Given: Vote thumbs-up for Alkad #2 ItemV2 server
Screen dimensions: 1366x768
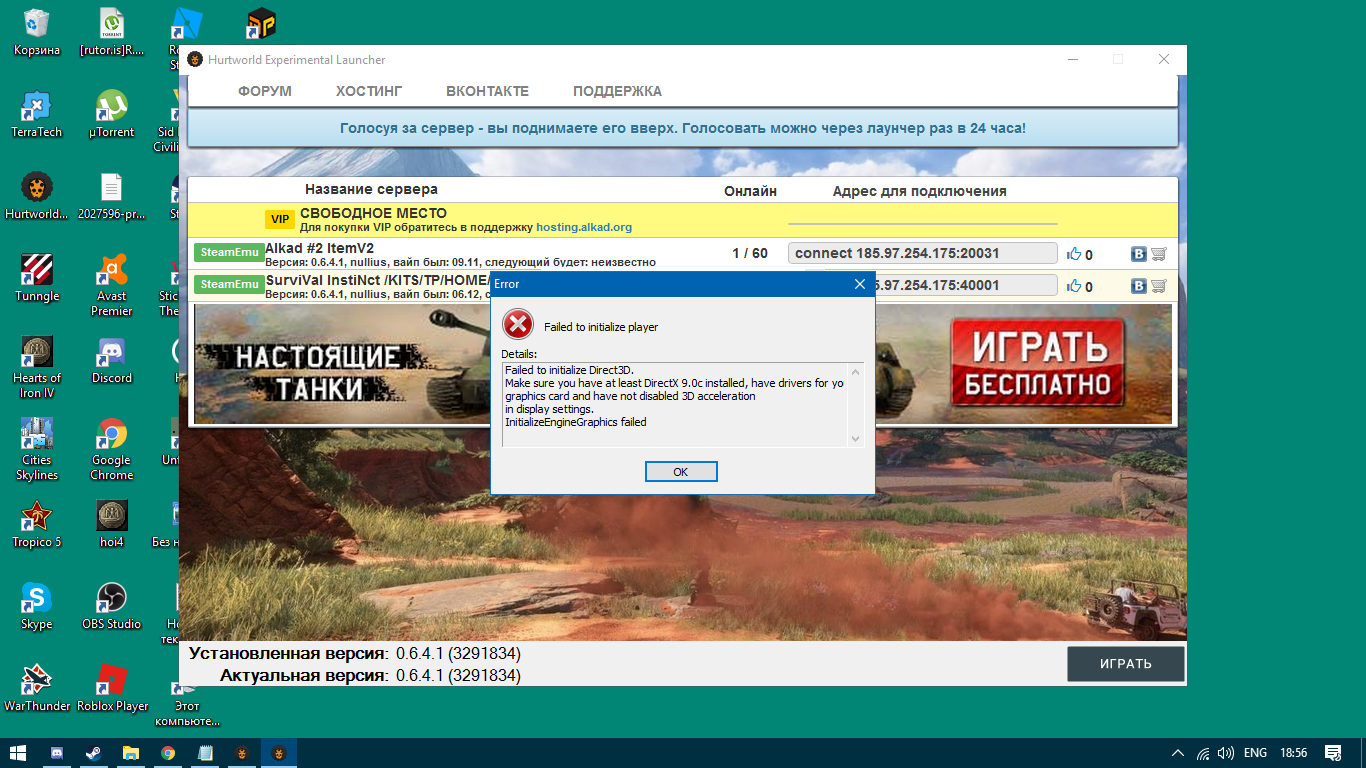Looking at the screenshot, I should click(x=1074, y=254).
